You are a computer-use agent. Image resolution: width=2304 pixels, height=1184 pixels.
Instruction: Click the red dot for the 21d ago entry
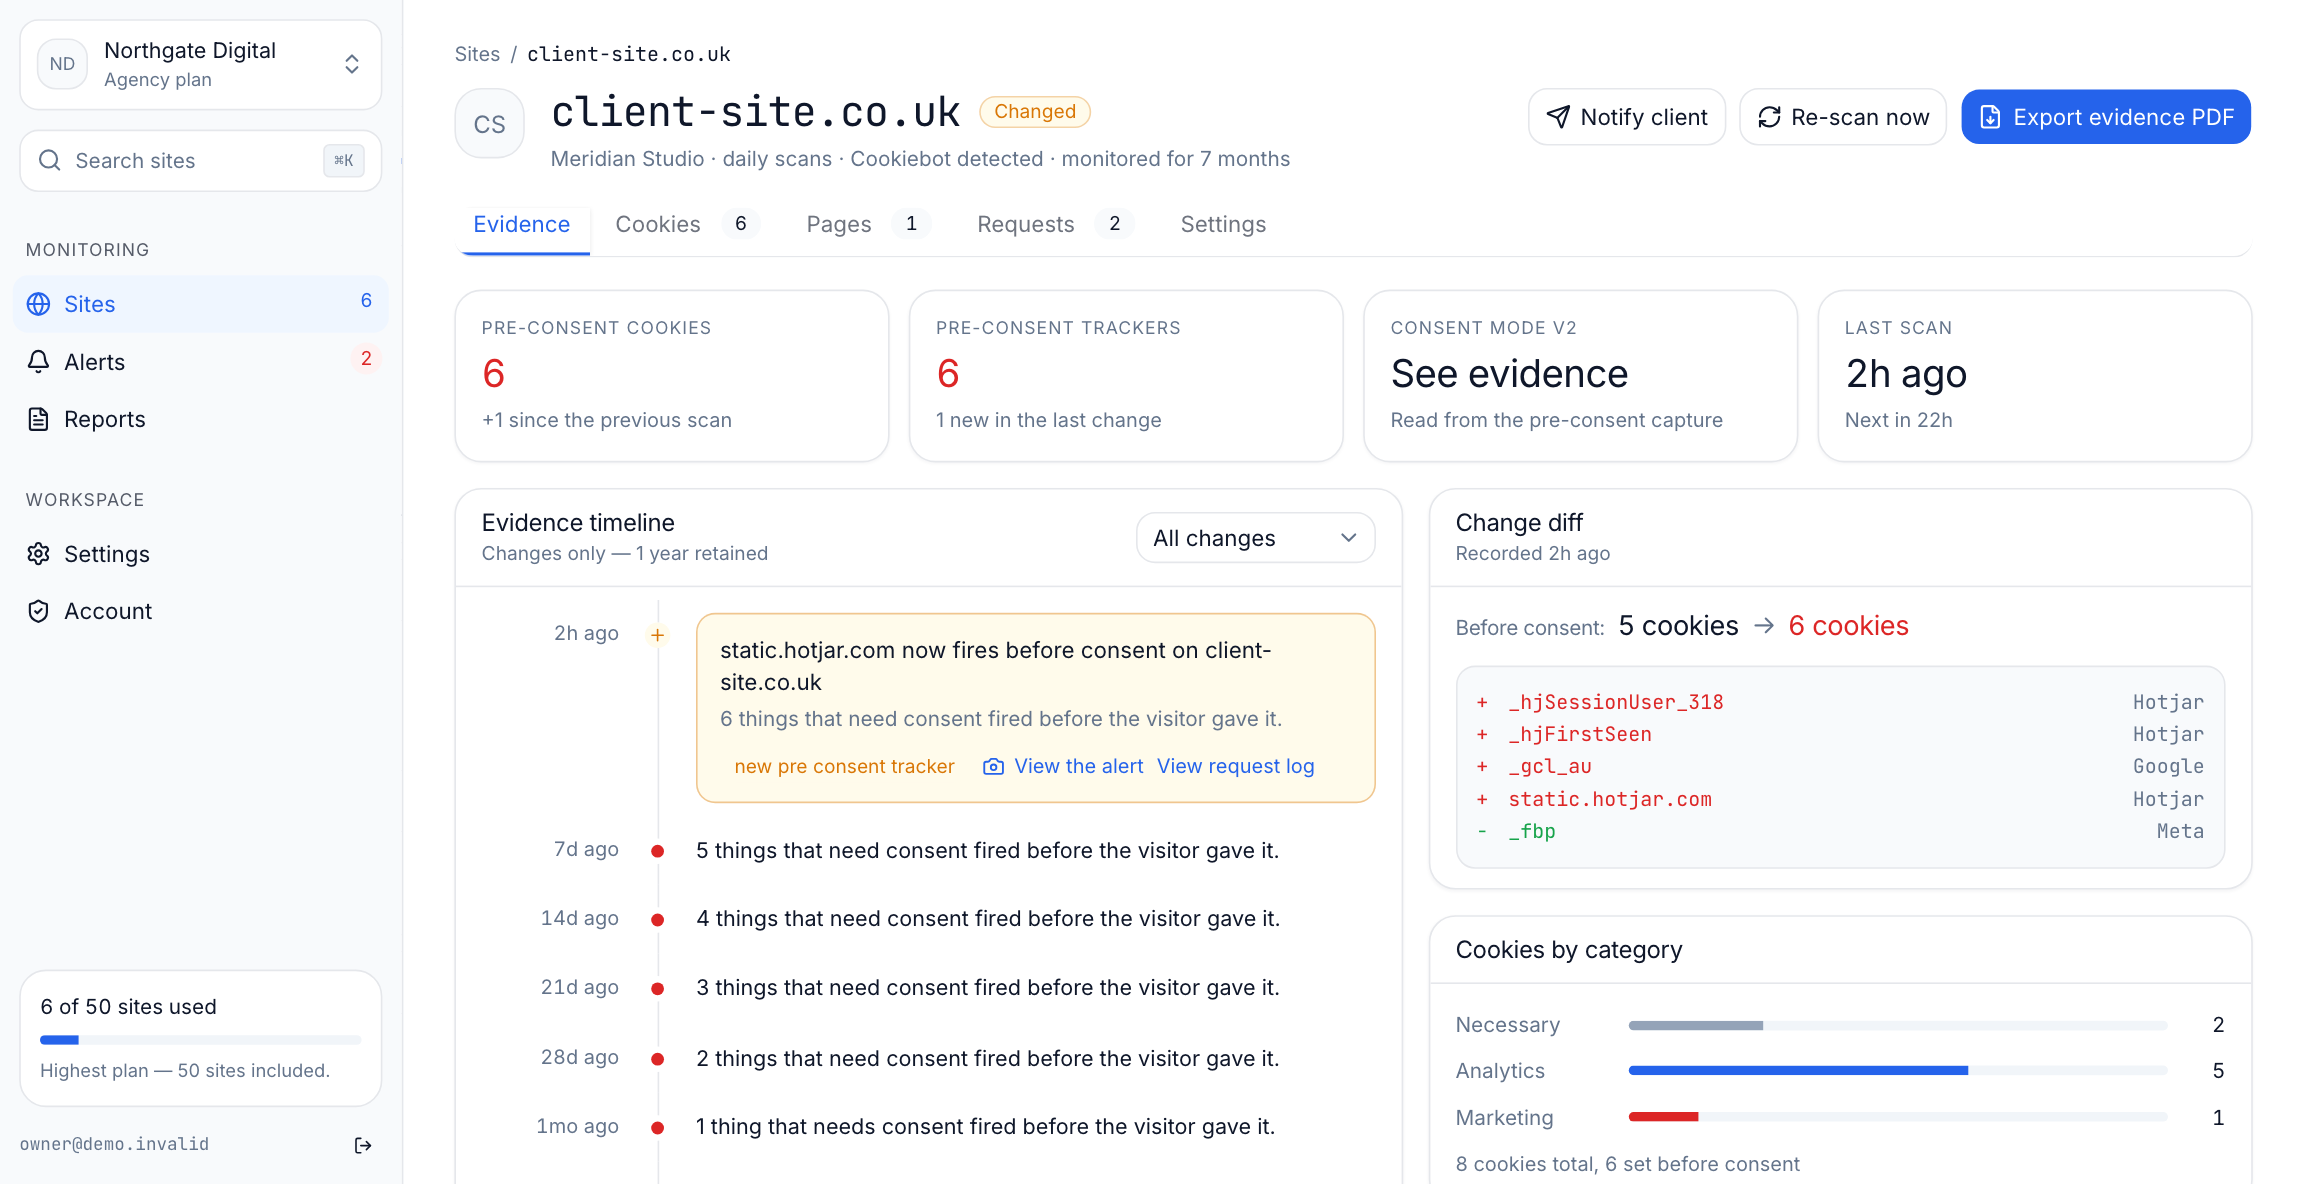[x=657, y=988]
